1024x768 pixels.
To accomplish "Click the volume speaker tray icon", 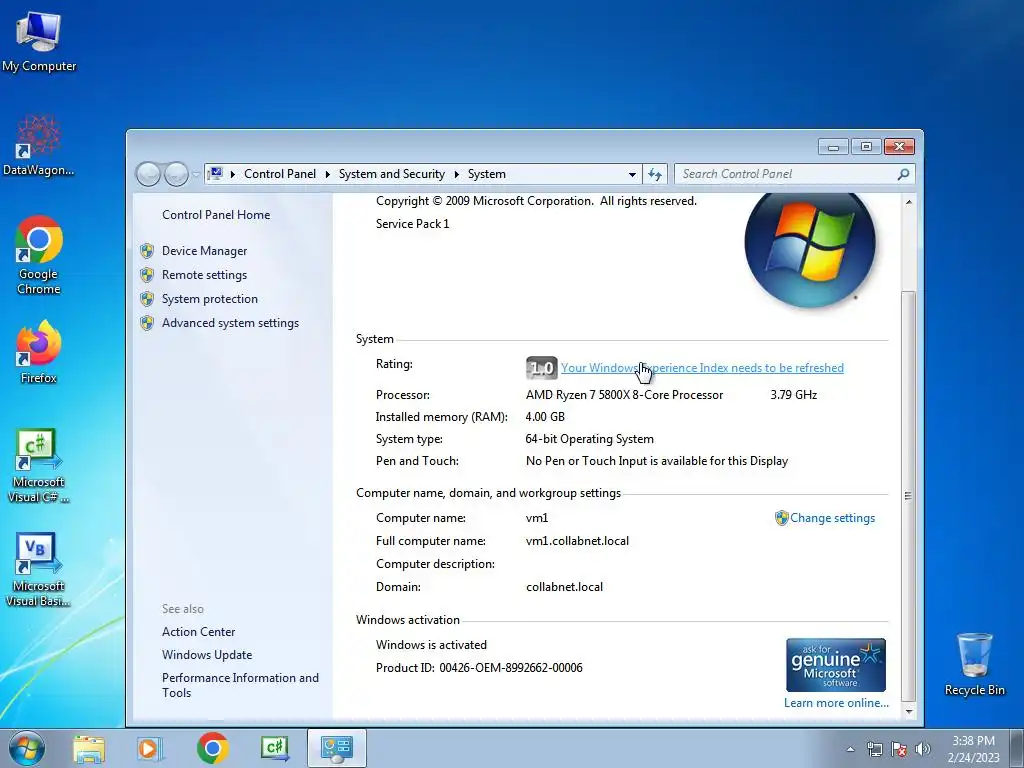I will [x=923, y=749].
